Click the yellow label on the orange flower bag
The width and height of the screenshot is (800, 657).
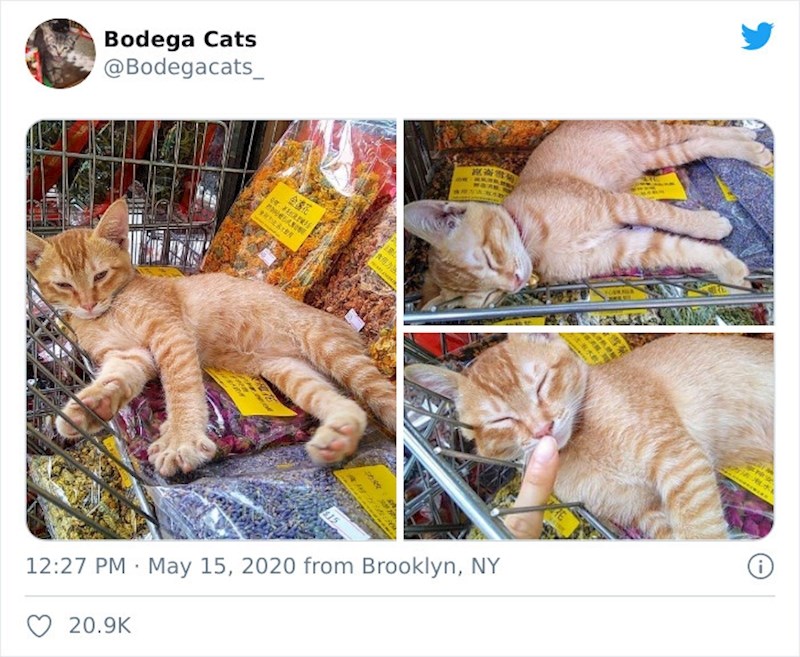tap(288, 216)
